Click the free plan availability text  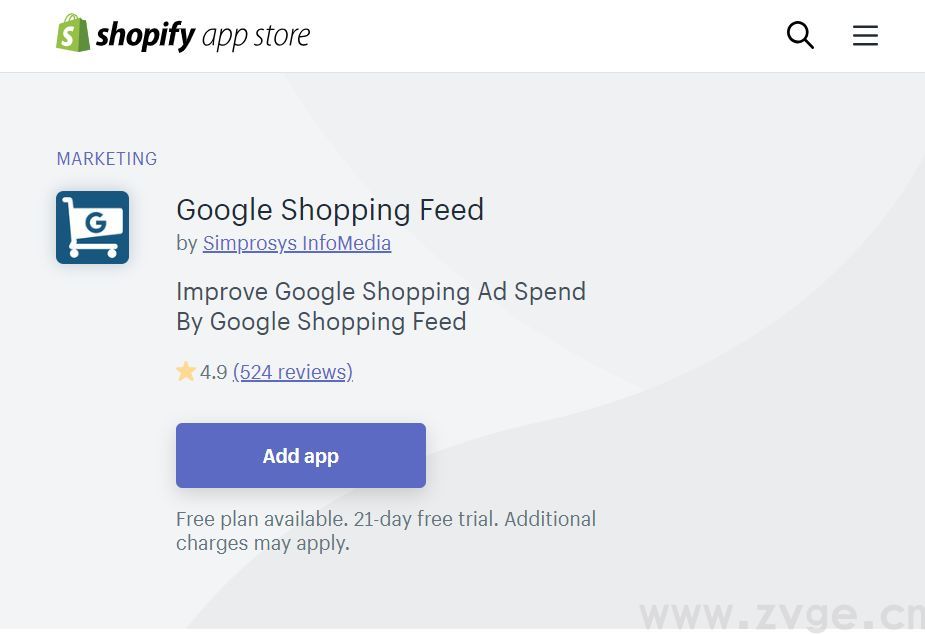coord(260,519)
